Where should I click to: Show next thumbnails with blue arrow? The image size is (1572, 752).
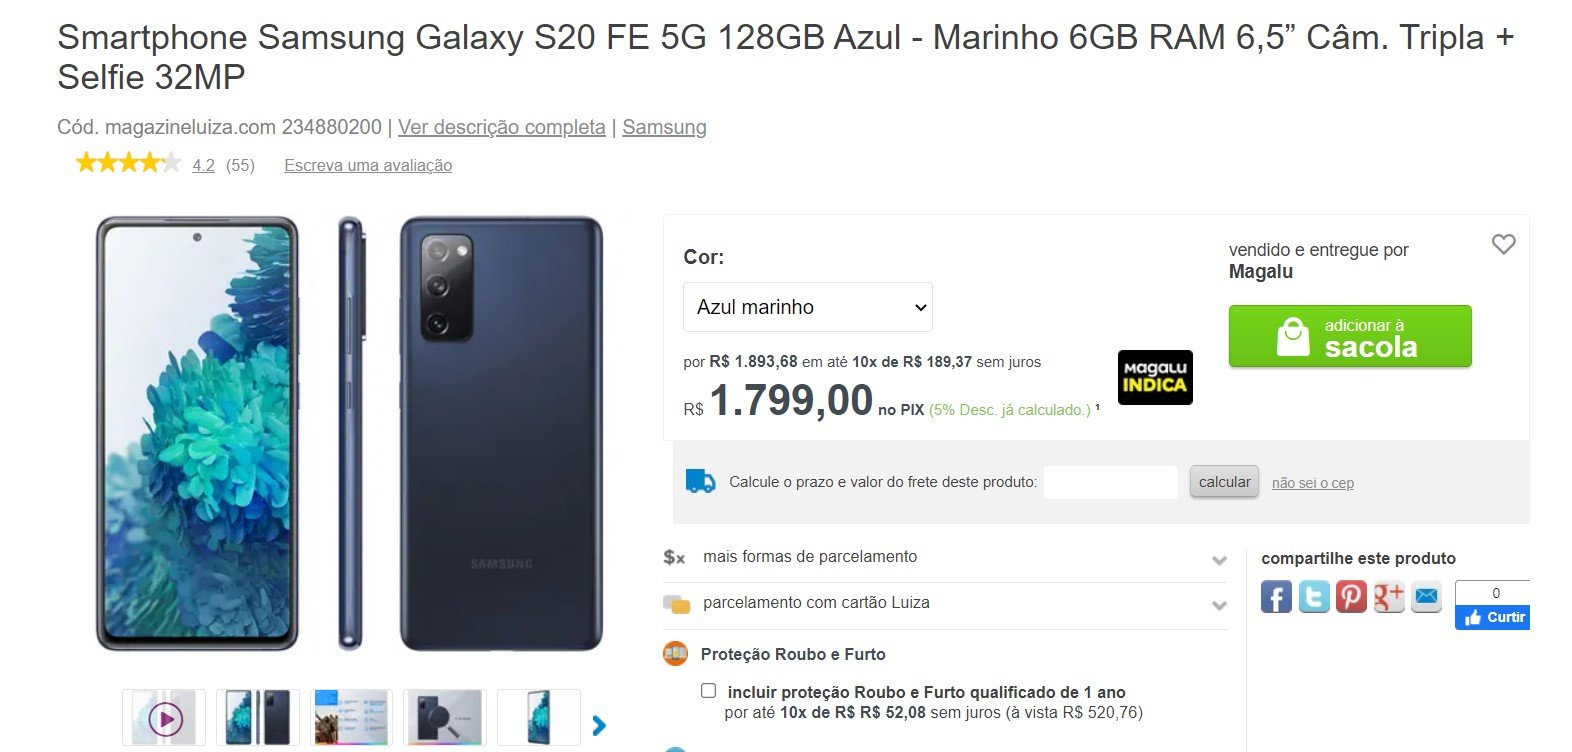coord(599,725)
